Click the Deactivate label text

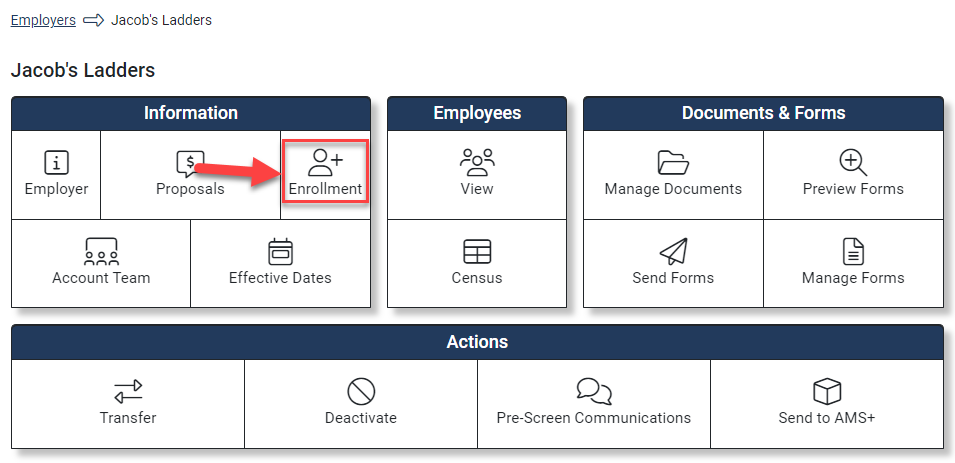361,418
